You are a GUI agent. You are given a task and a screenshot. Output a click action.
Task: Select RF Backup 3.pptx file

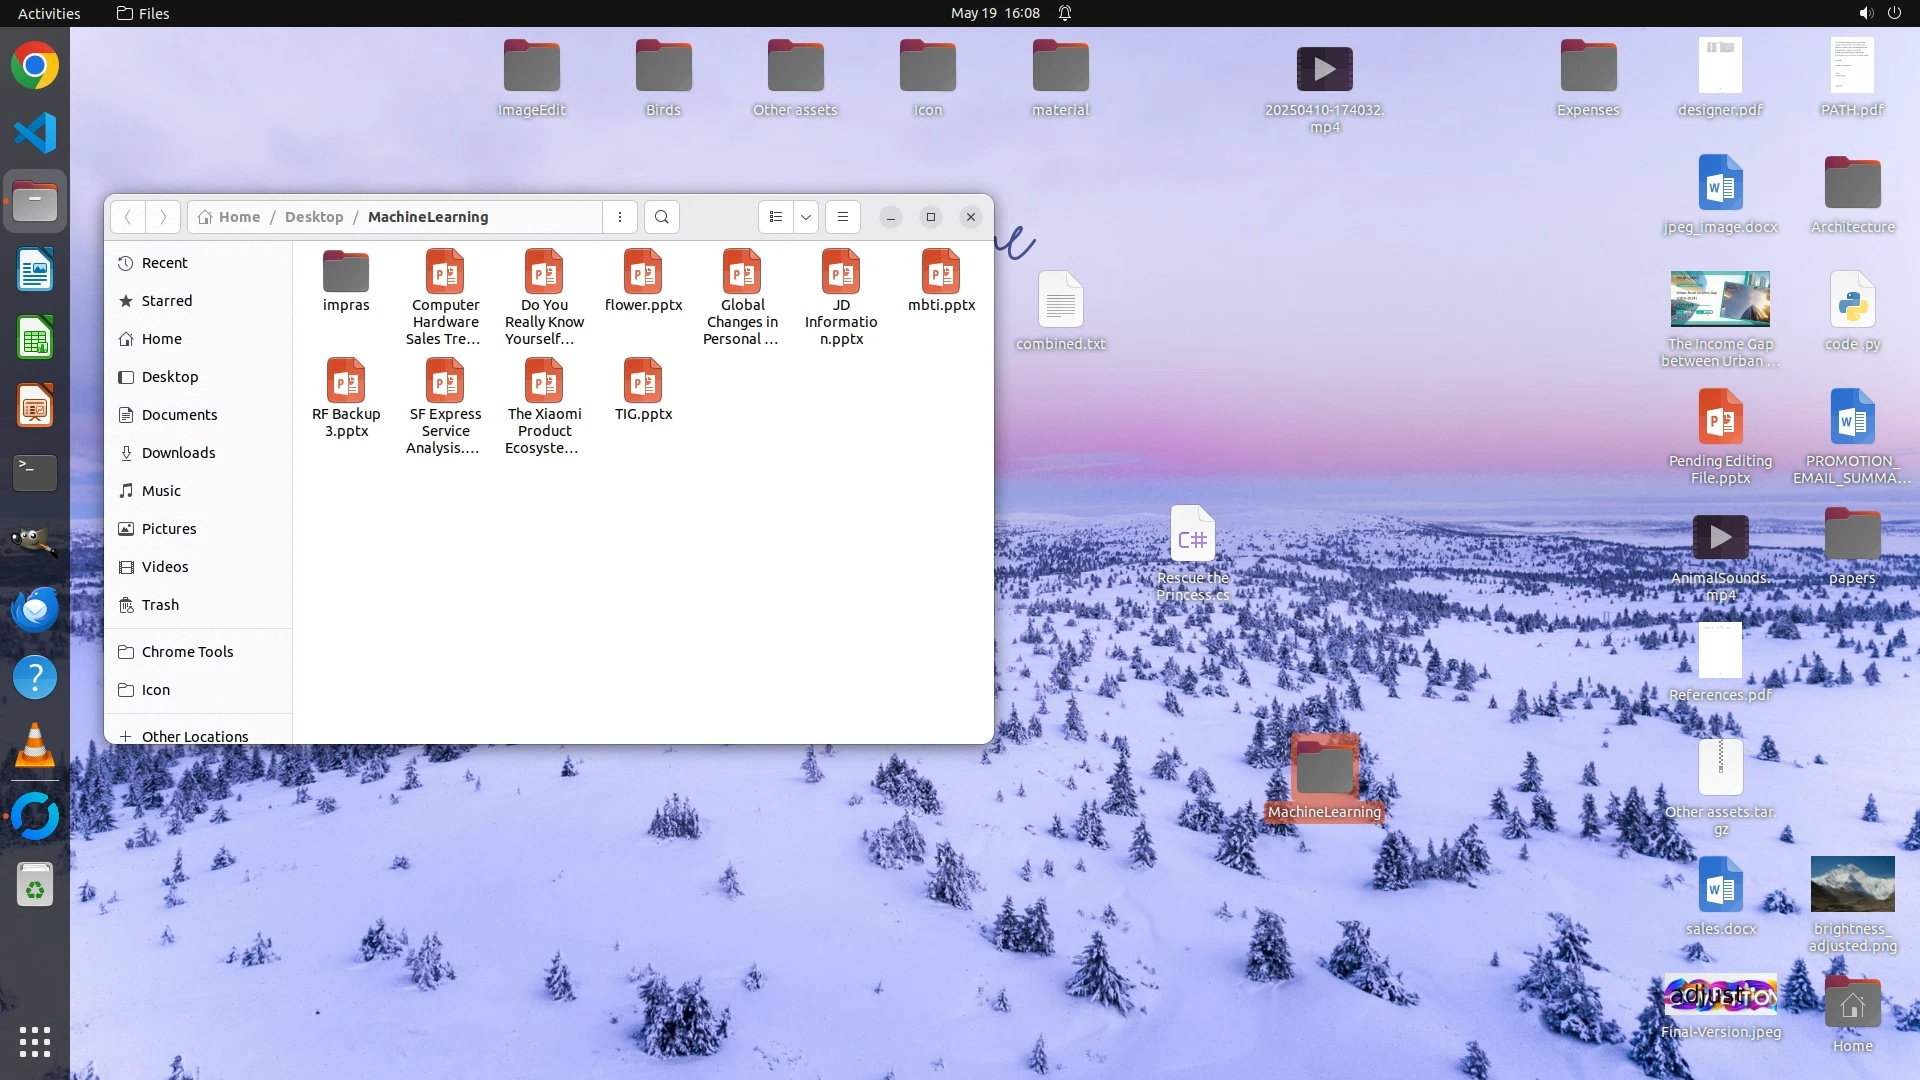point(346,397)
